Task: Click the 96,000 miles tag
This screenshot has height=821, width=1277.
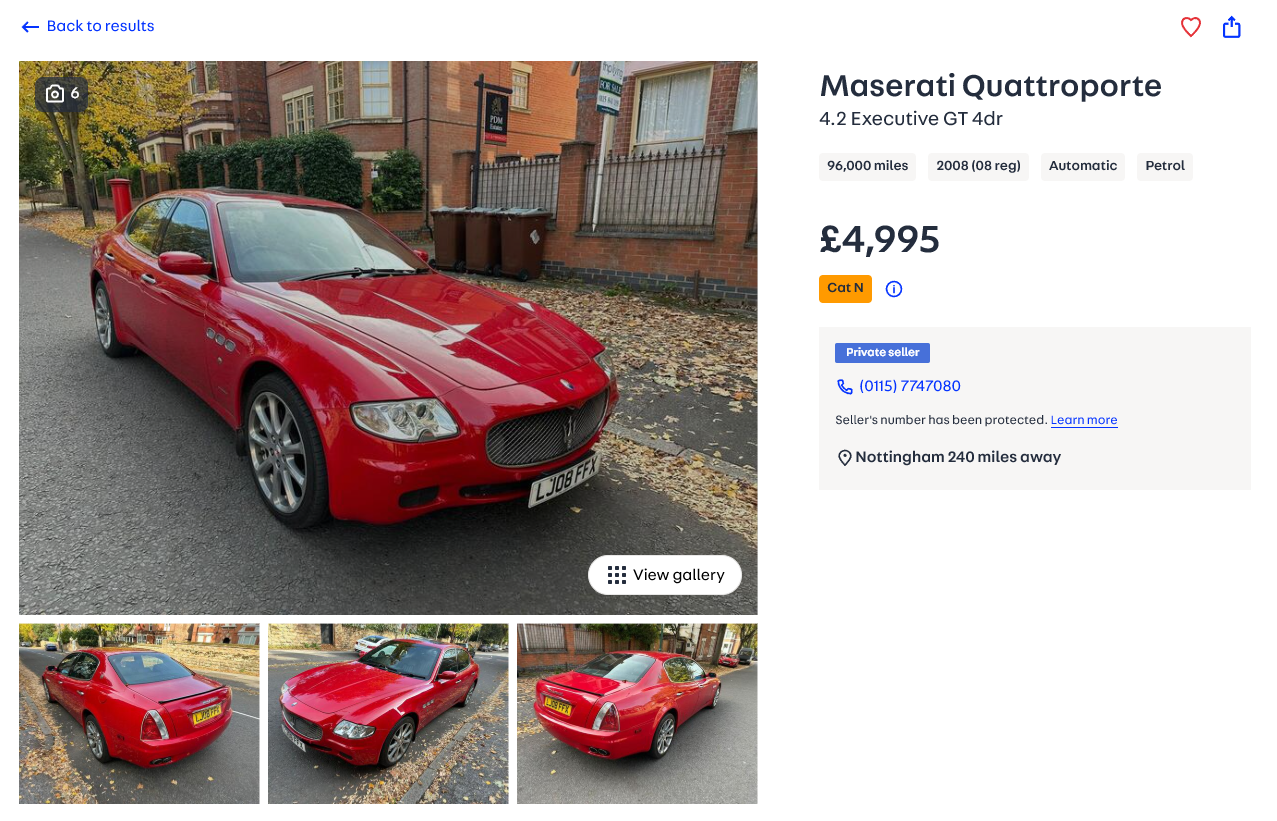Action: tap(867, 167)
